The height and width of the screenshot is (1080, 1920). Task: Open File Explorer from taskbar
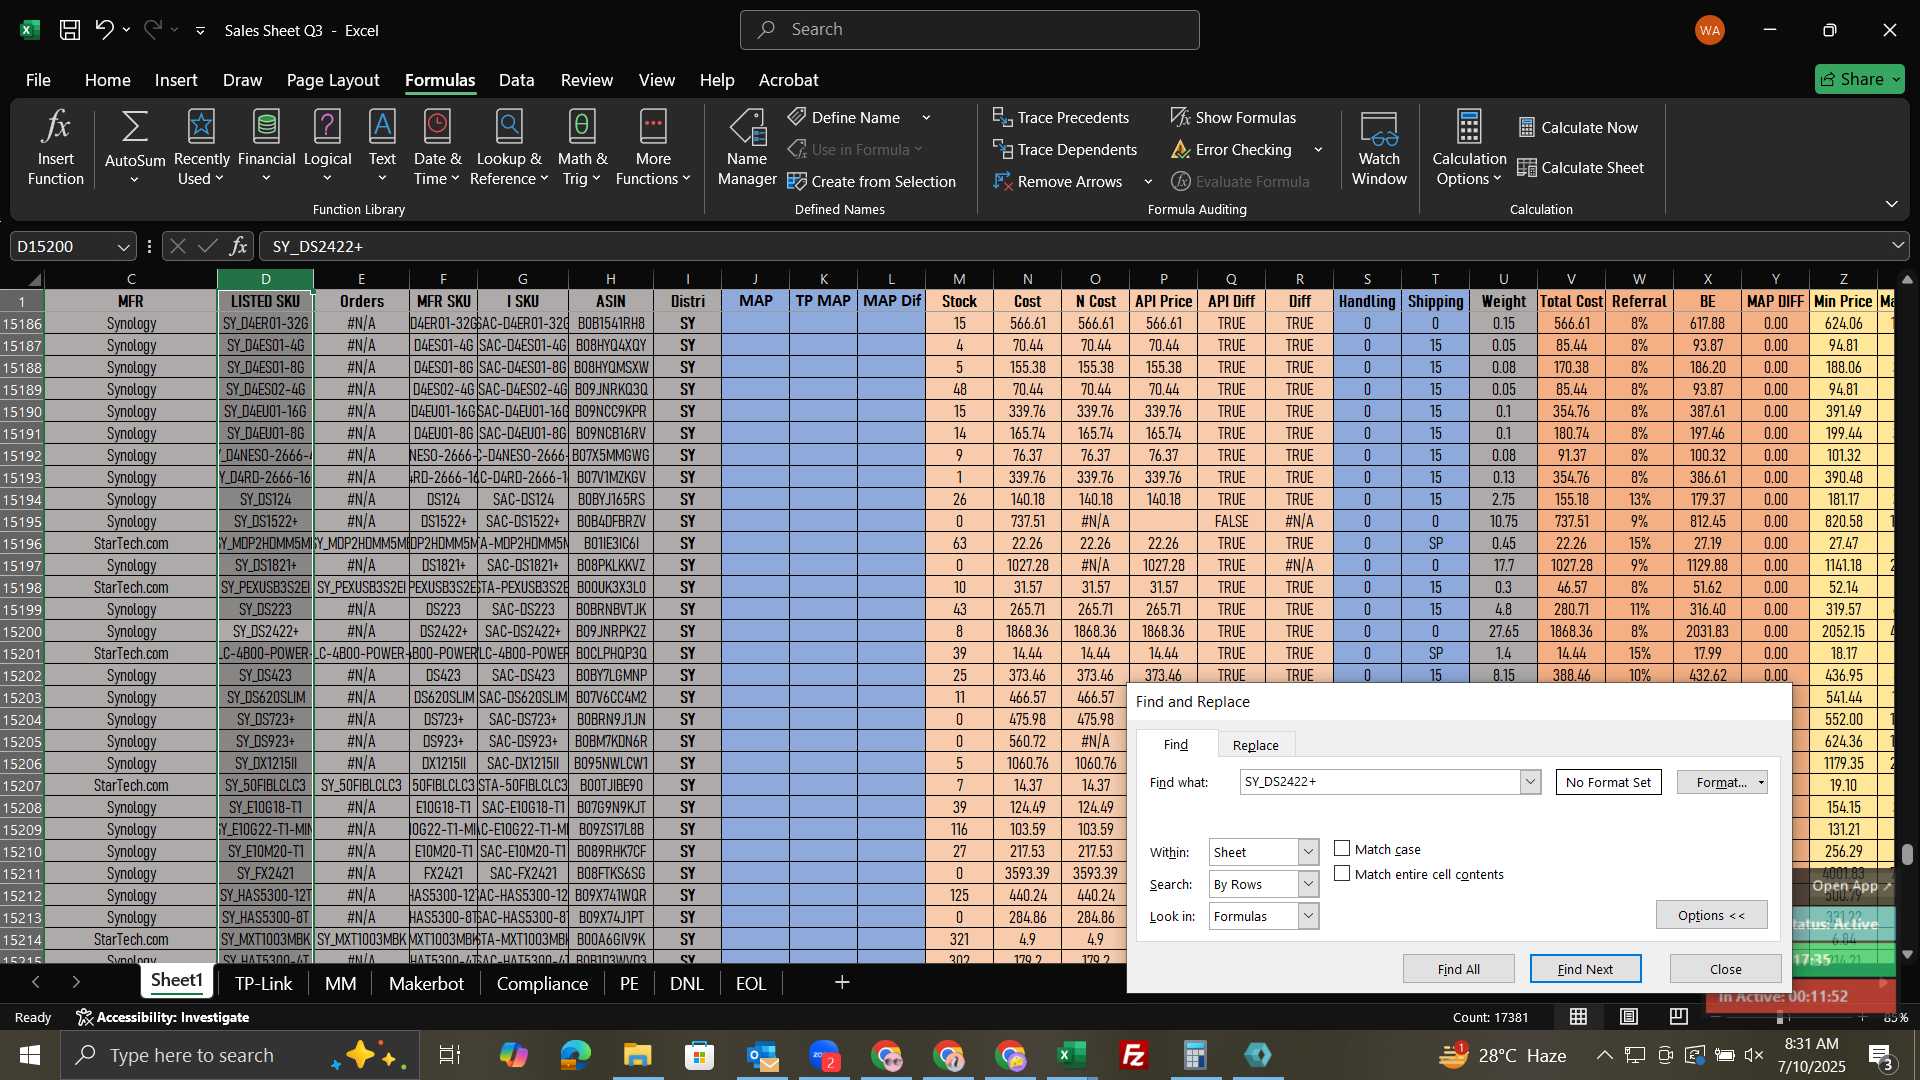coord(637,1055)
